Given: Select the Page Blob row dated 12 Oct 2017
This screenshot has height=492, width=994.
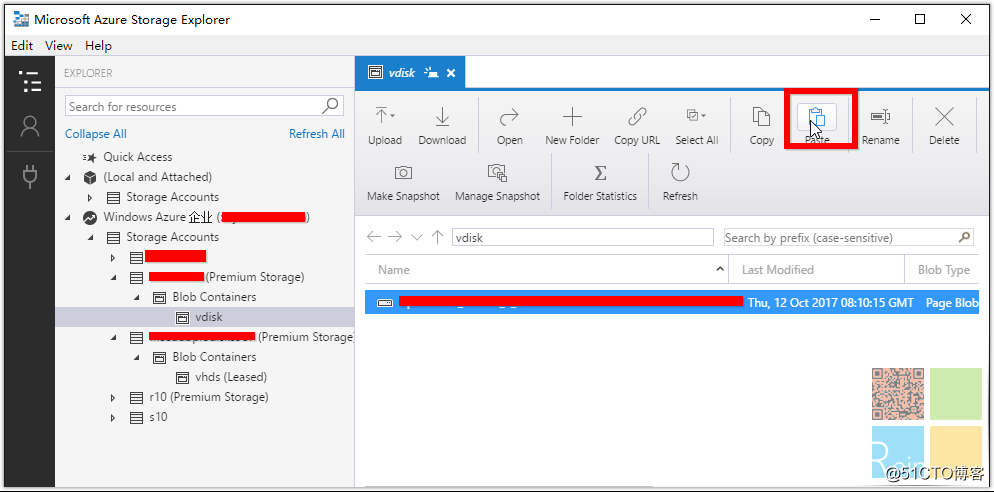Looking at the screenshot, I should tap(672, 303).
